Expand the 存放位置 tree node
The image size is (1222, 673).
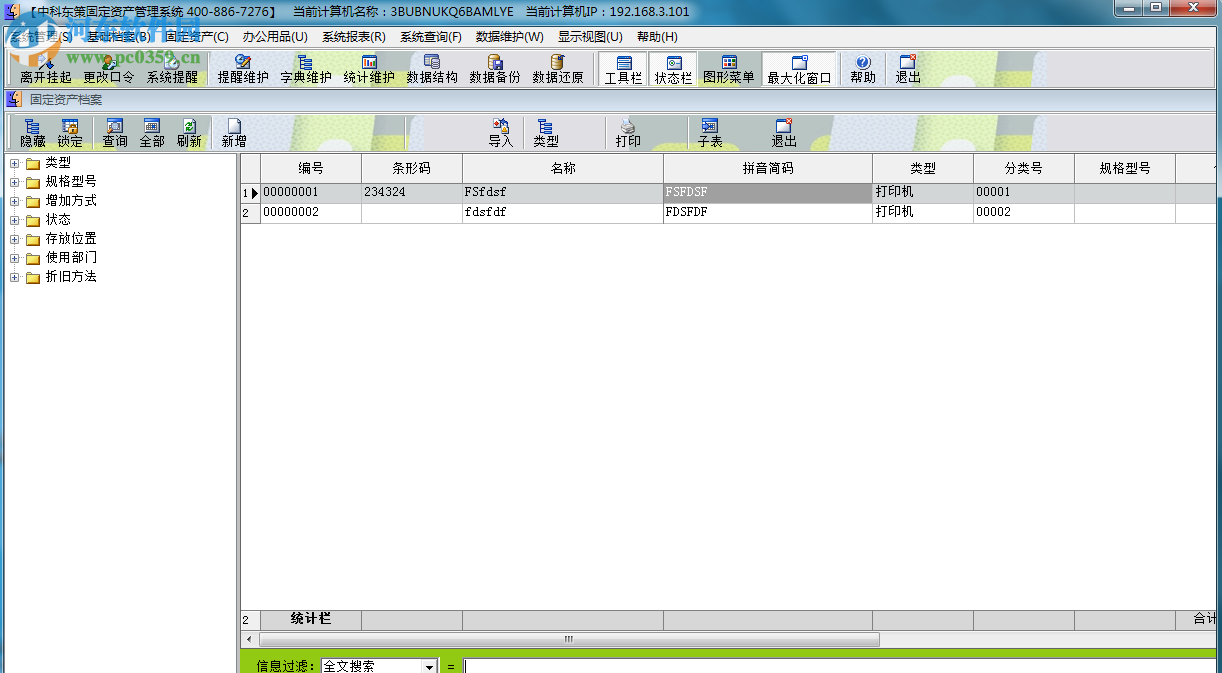pos(15,239)
